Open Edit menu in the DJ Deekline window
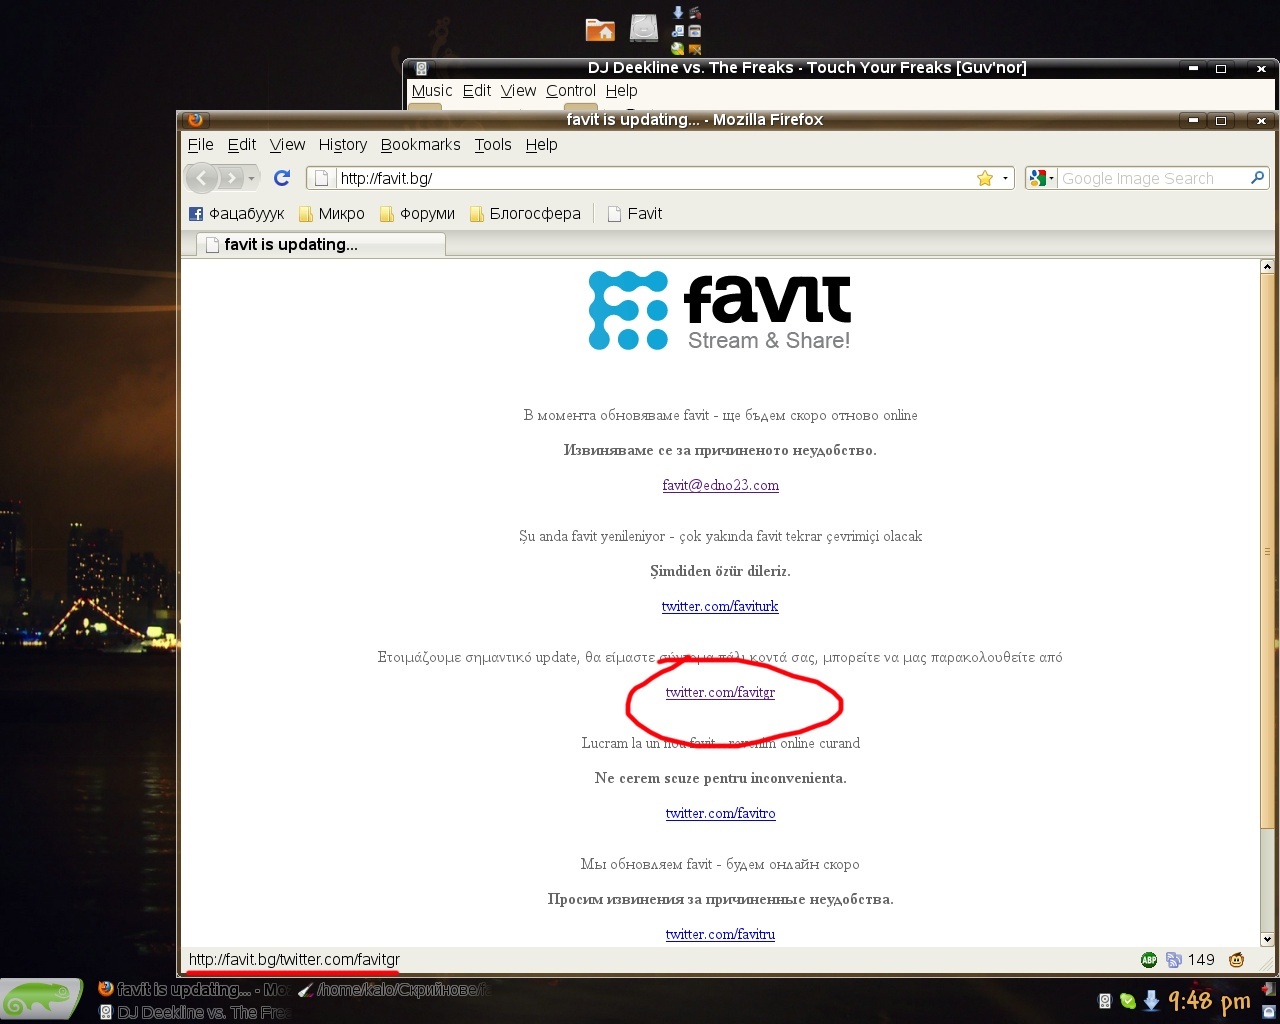Viewport: 1280px width, 1024px height. coord(477,90)
